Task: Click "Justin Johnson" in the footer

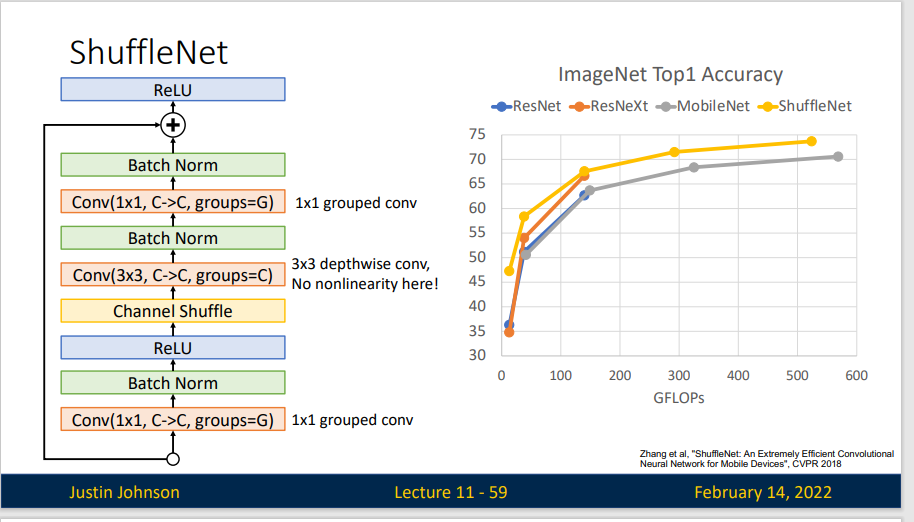Action: tap(124, 492)
